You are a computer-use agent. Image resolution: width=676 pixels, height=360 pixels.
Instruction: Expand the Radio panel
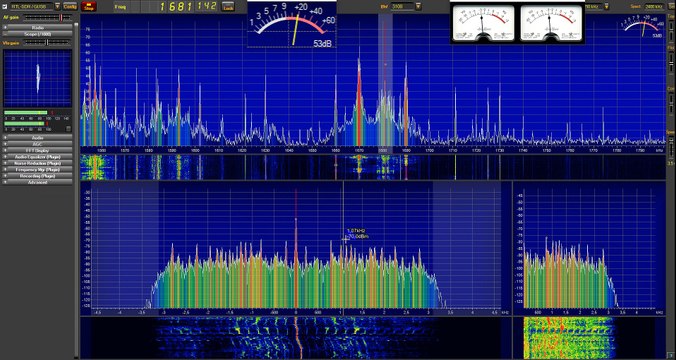38,27
